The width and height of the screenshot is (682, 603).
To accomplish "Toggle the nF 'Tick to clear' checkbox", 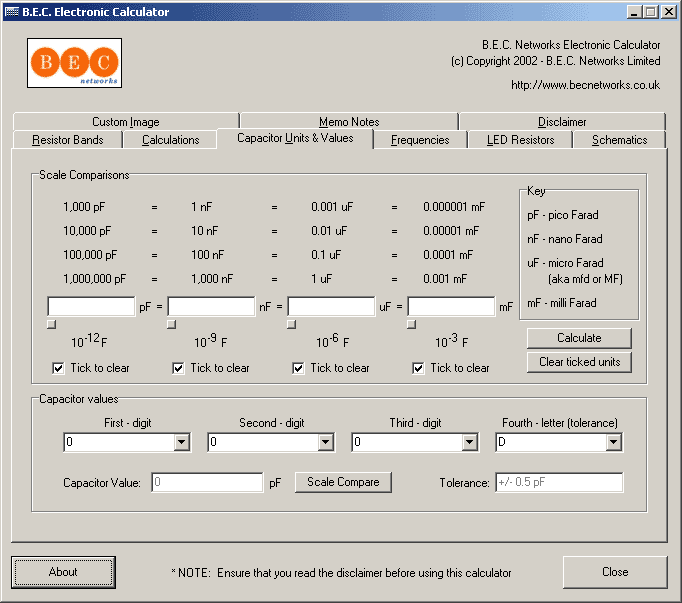I will click(x=178, y=368).
